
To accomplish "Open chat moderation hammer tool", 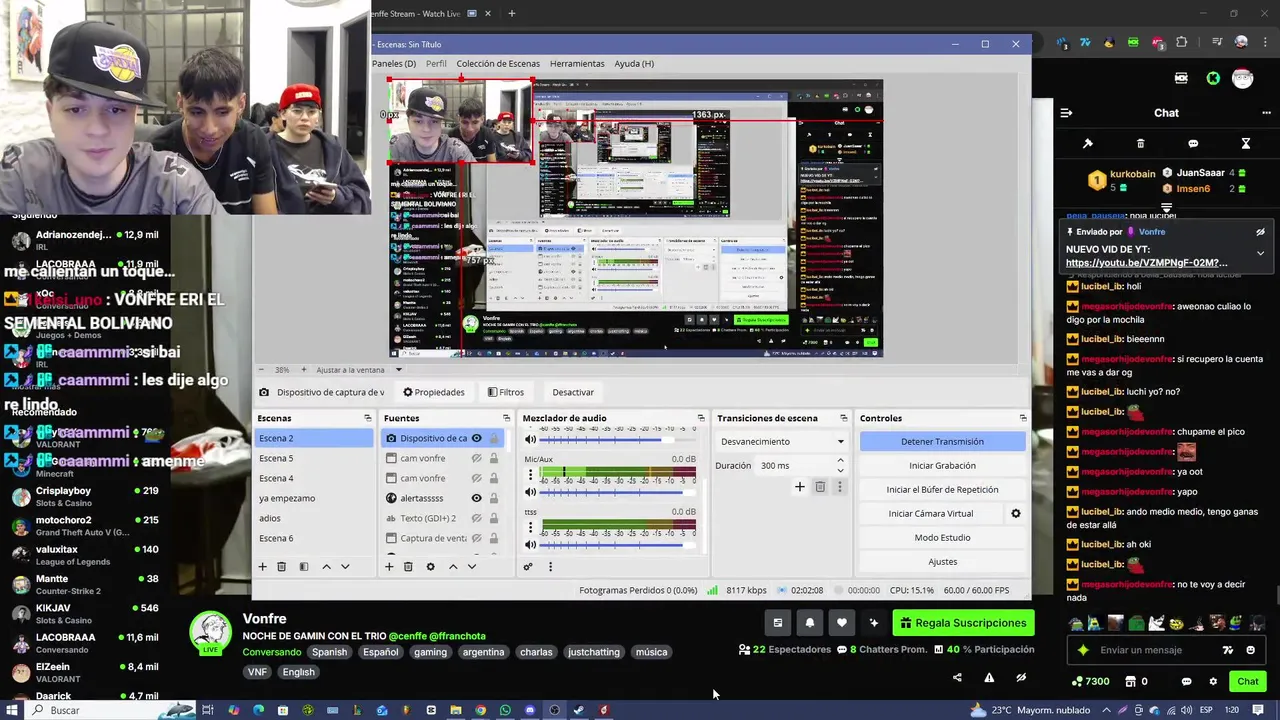I will click(x=1088, y=144).
